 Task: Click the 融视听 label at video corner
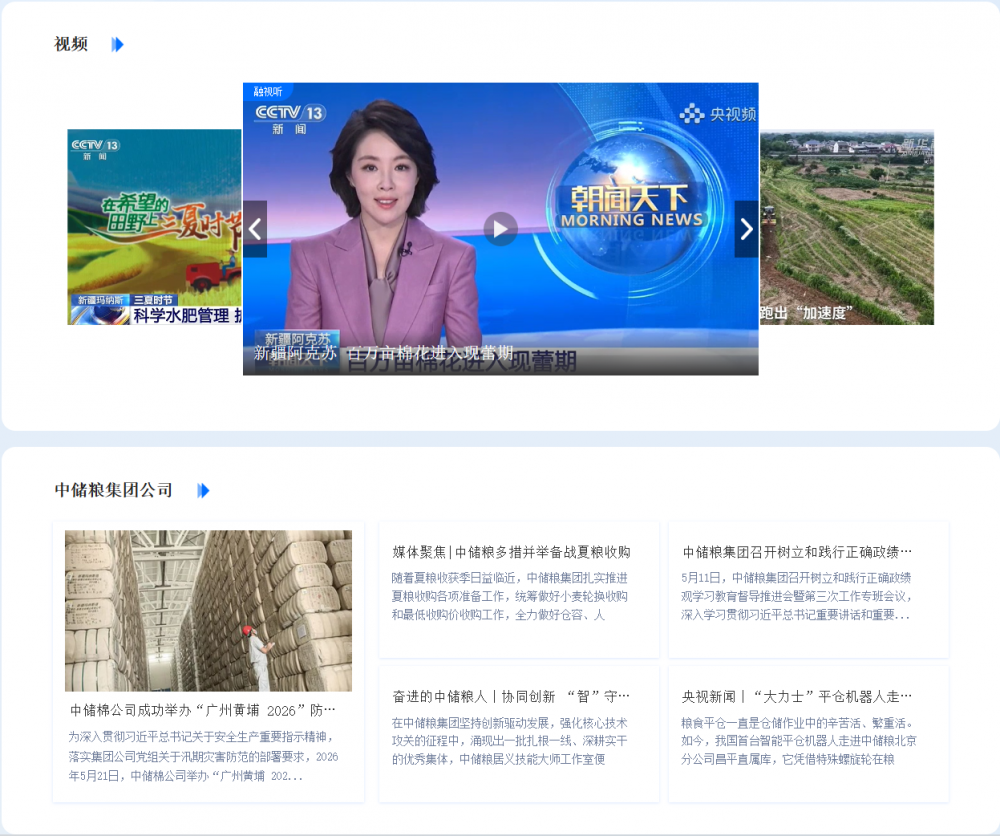pos(267,91)
